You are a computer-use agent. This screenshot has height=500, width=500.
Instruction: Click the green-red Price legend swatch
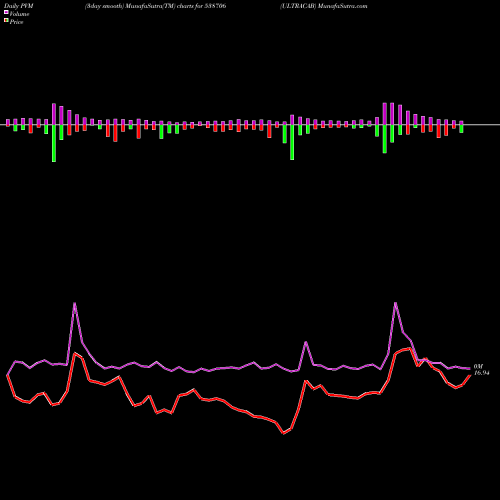[x=6, y=21]
